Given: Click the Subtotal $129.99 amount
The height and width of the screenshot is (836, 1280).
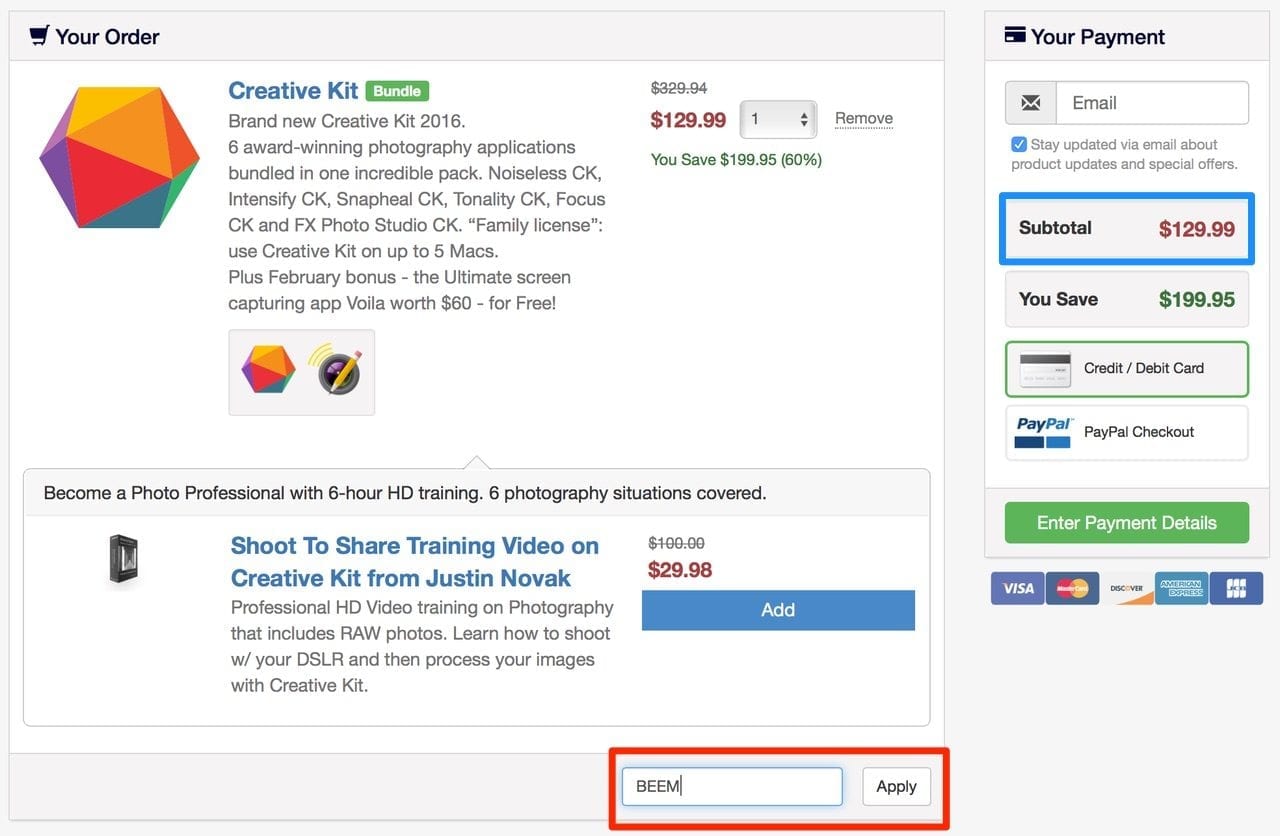Looking at the screenshot, I should [x=1197, y=229].
